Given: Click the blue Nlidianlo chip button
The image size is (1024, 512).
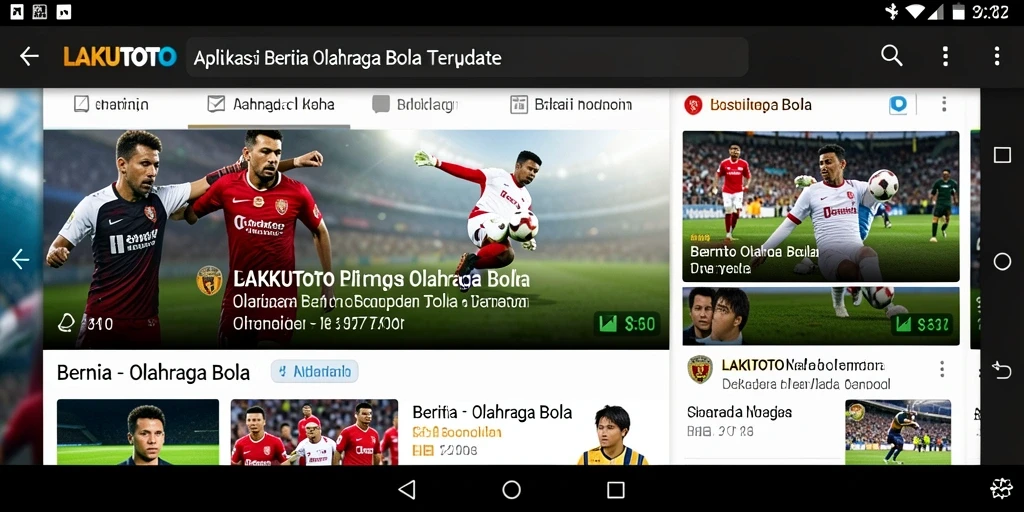Looking at the screenshot, I should point(315,372).
